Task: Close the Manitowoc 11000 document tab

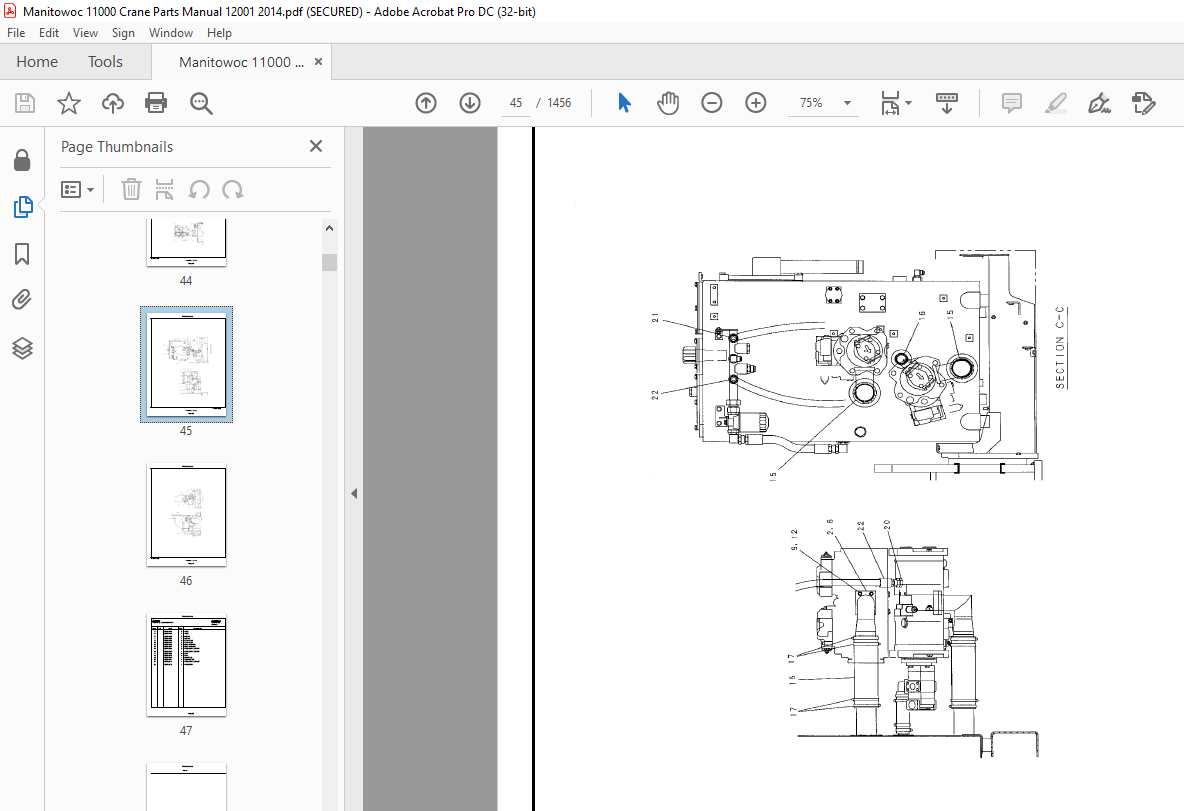Action: pyautogui.click(x=319, y=62)
